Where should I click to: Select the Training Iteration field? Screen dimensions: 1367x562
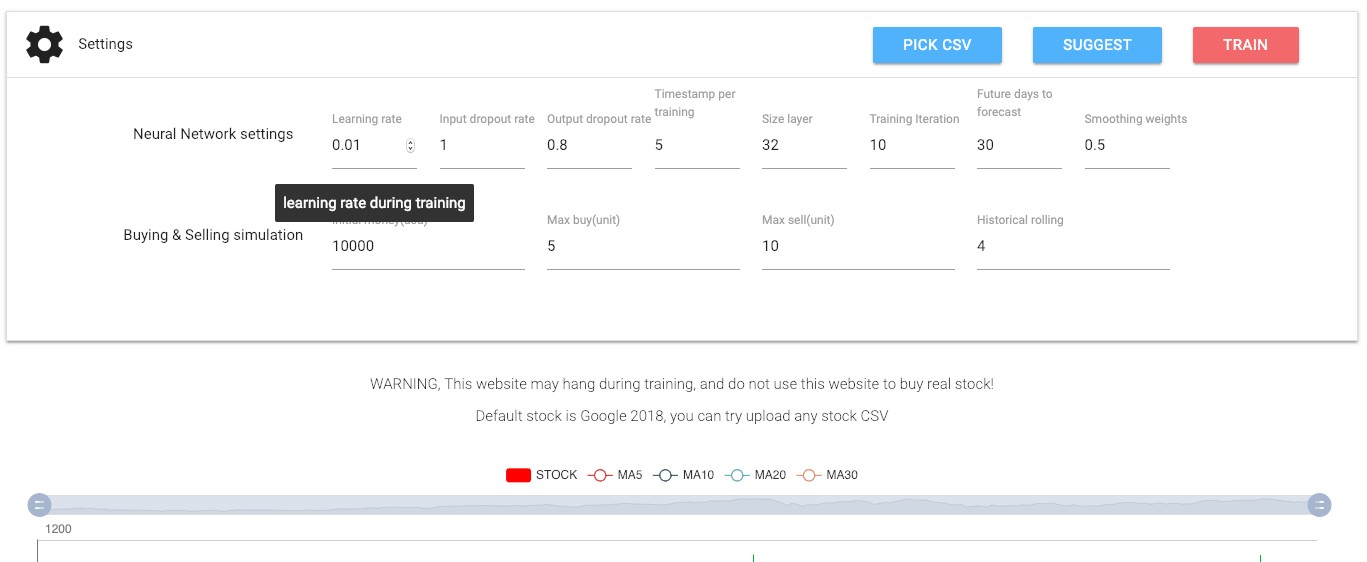click(x=911, y=146)
